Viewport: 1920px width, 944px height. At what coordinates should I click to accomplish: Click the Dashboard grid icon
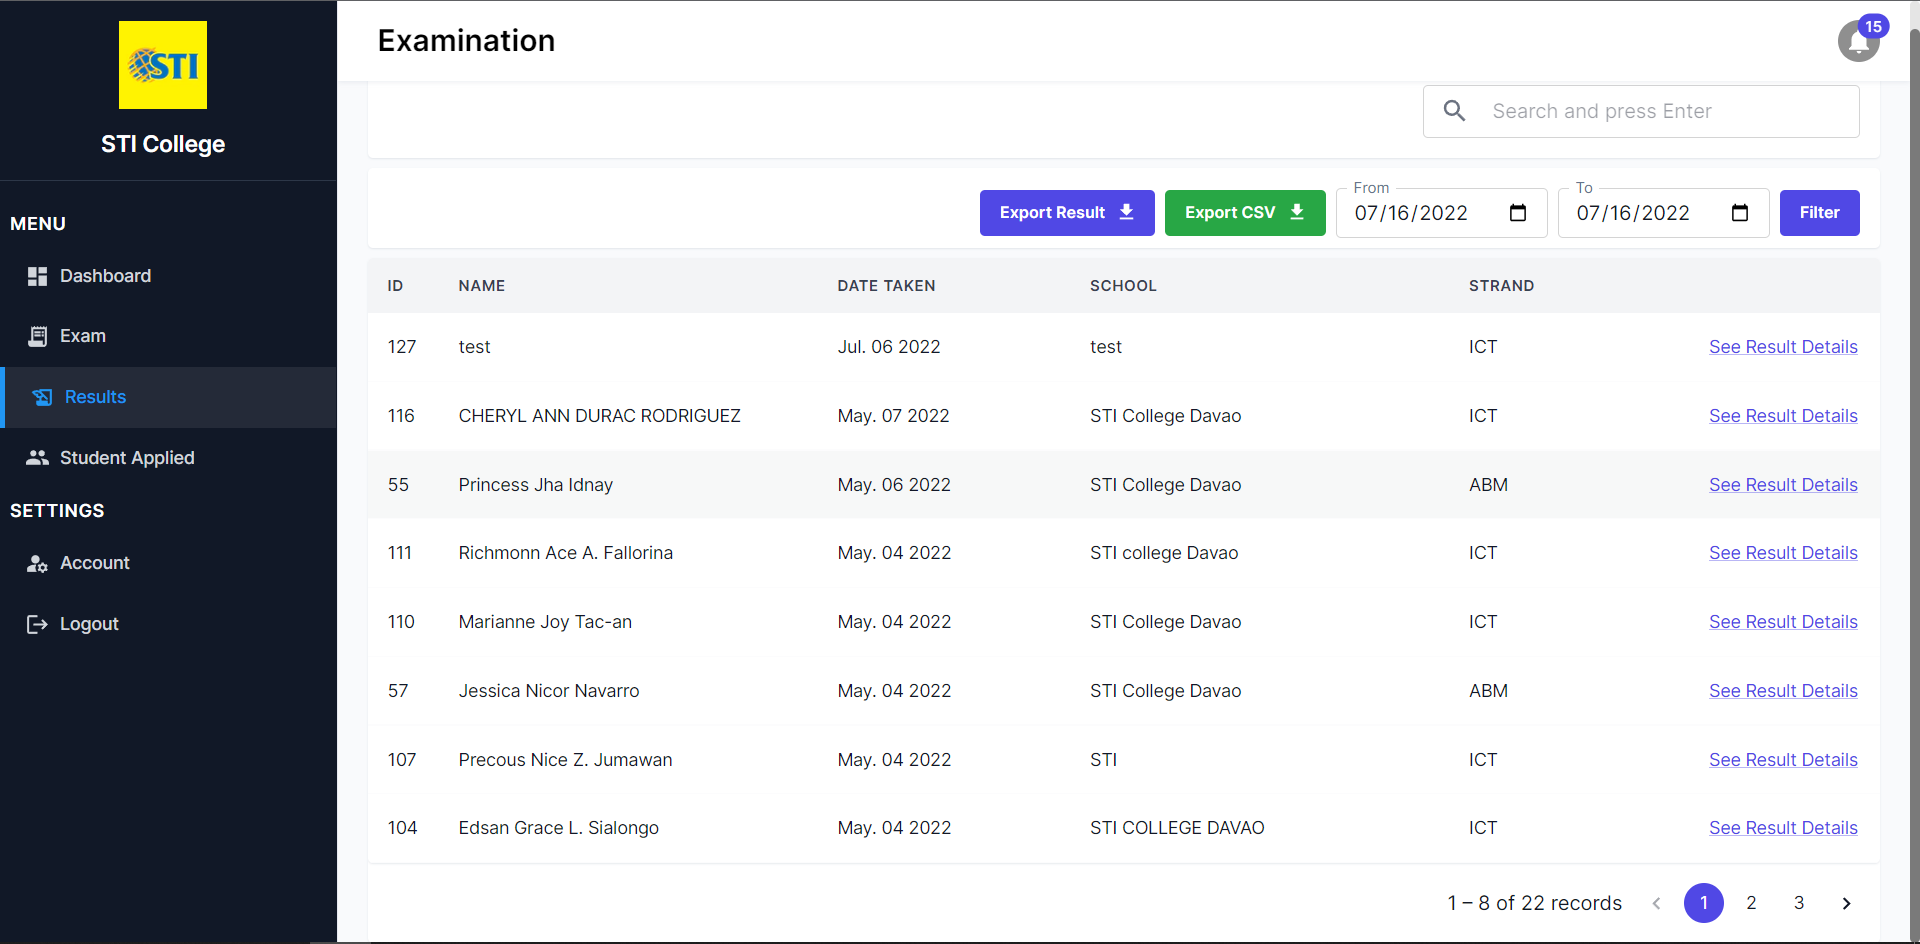(37, 276)
